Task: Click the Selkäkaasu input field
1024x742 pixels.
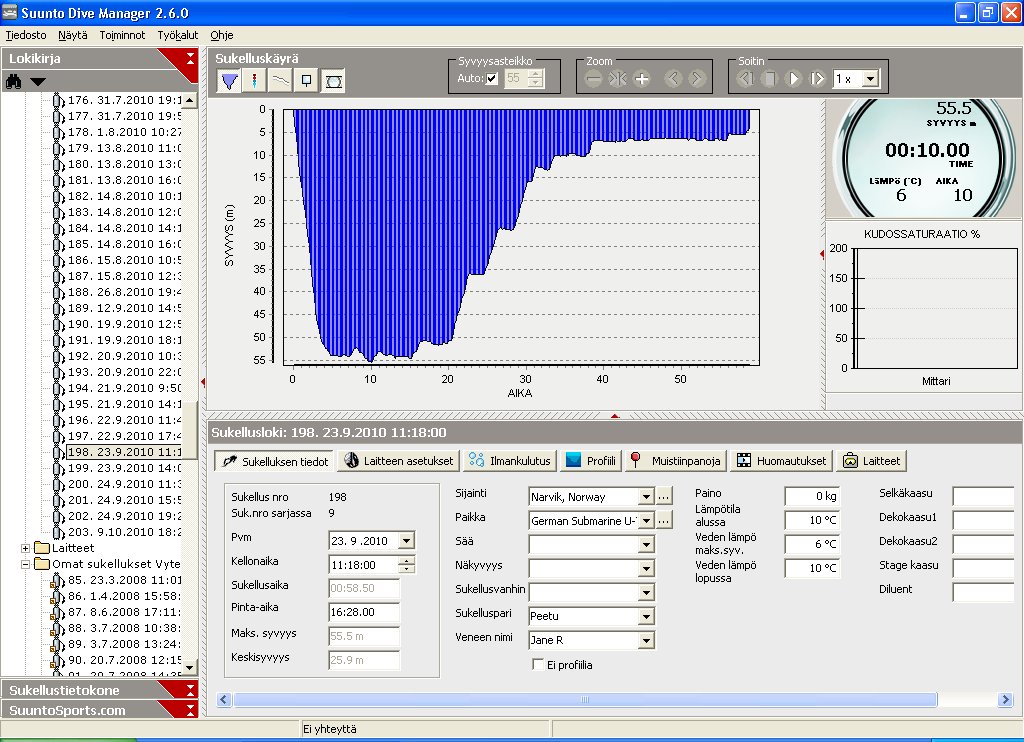Action: (983, 496)
